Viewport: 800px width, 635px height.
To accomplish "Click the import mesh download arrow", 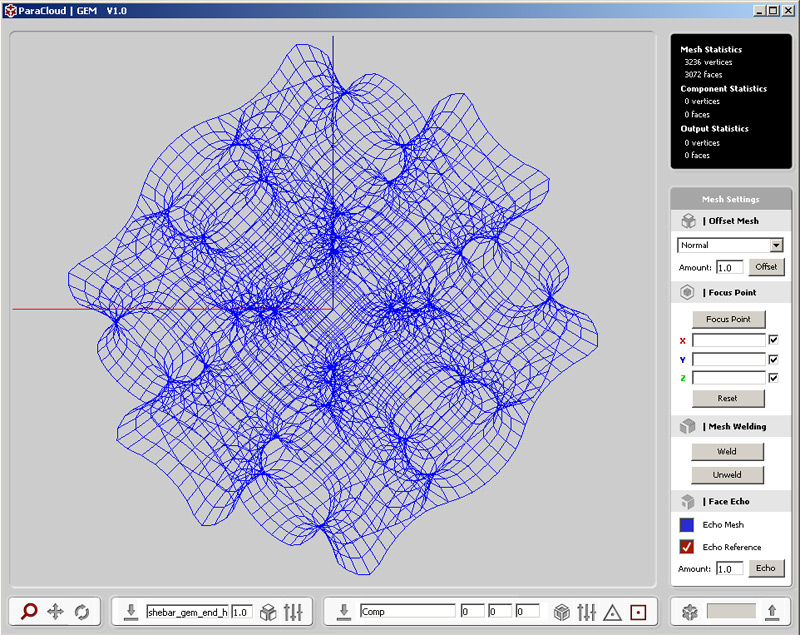I will tap(130, 612).
